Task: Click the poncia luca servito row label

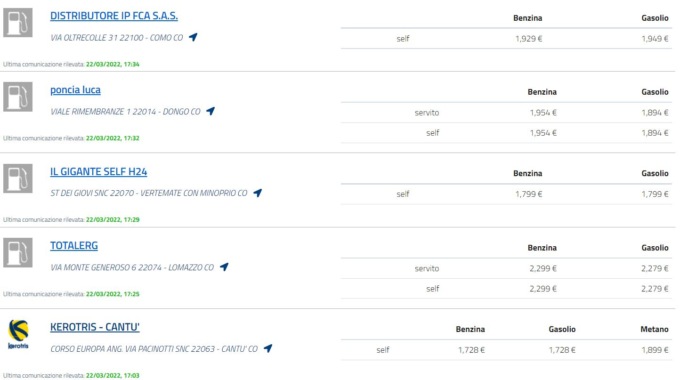Action: pos(427,113)
